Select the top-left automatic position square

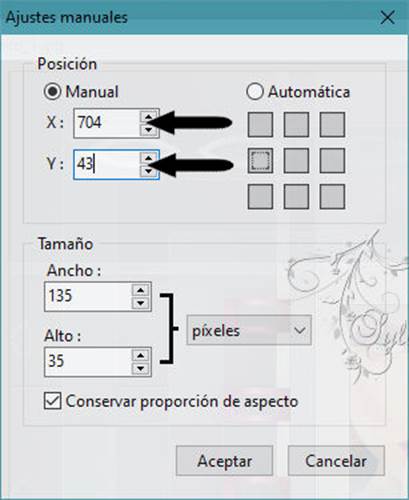[260, 125]
